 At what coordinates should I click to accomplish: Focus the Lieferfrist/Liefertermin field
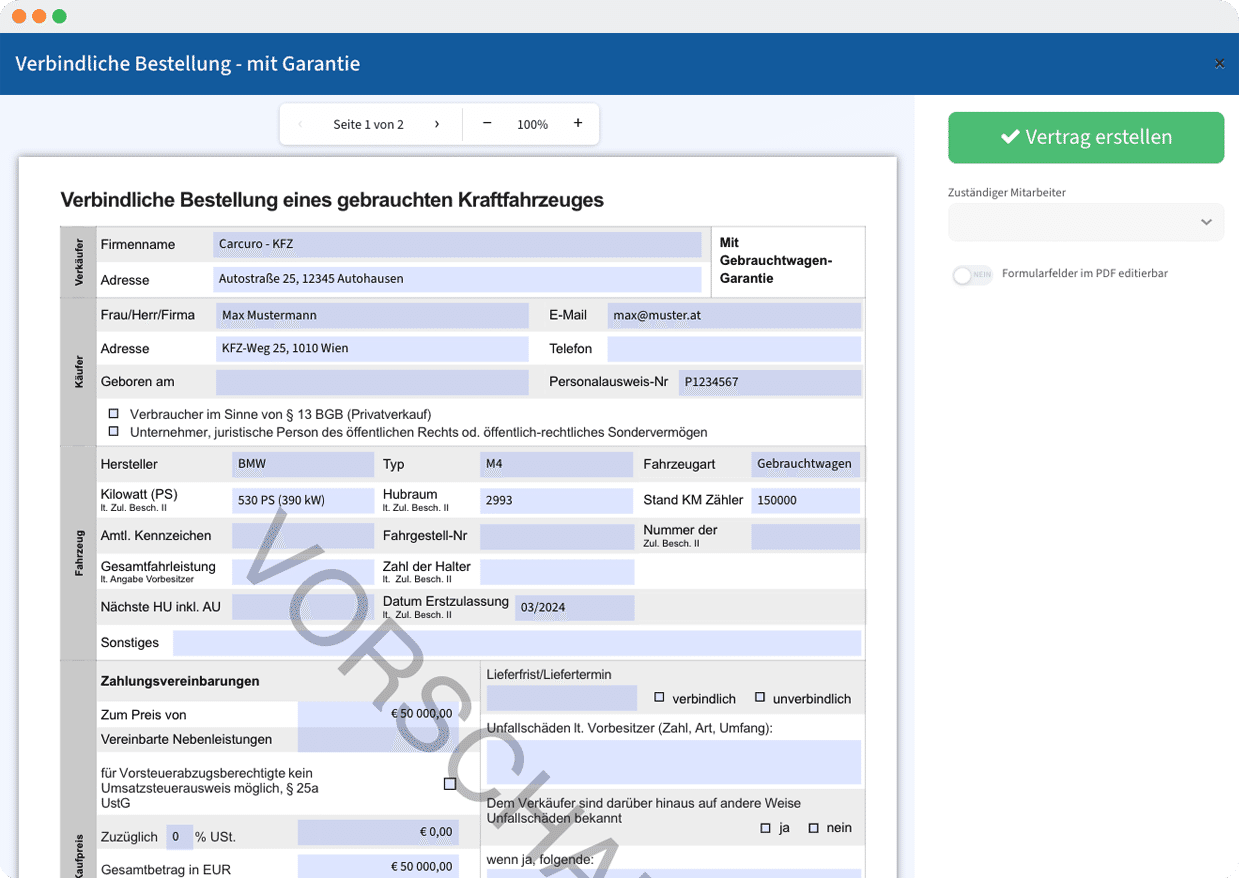(562, 698)
